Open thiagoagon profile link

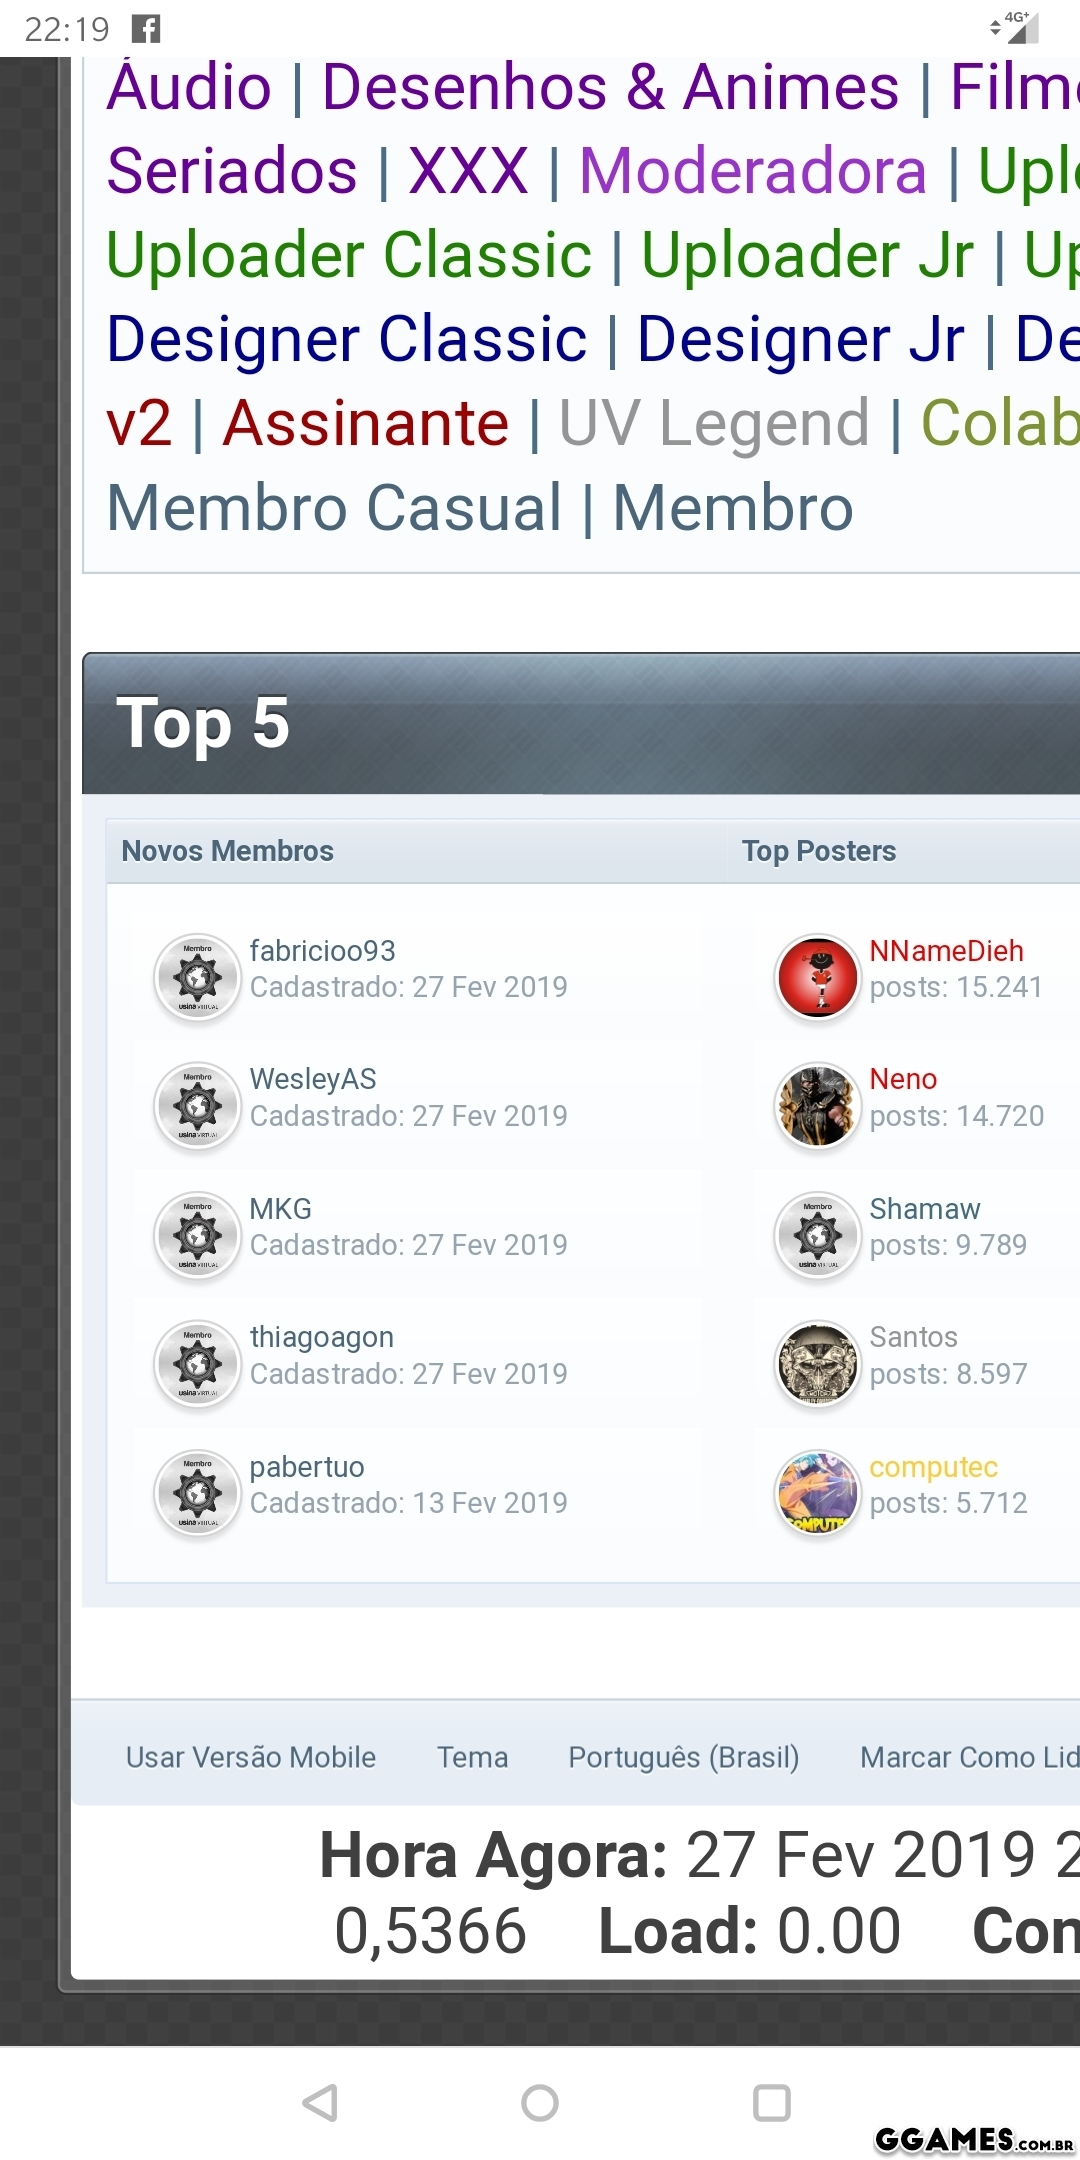(x=321, y=1338)
